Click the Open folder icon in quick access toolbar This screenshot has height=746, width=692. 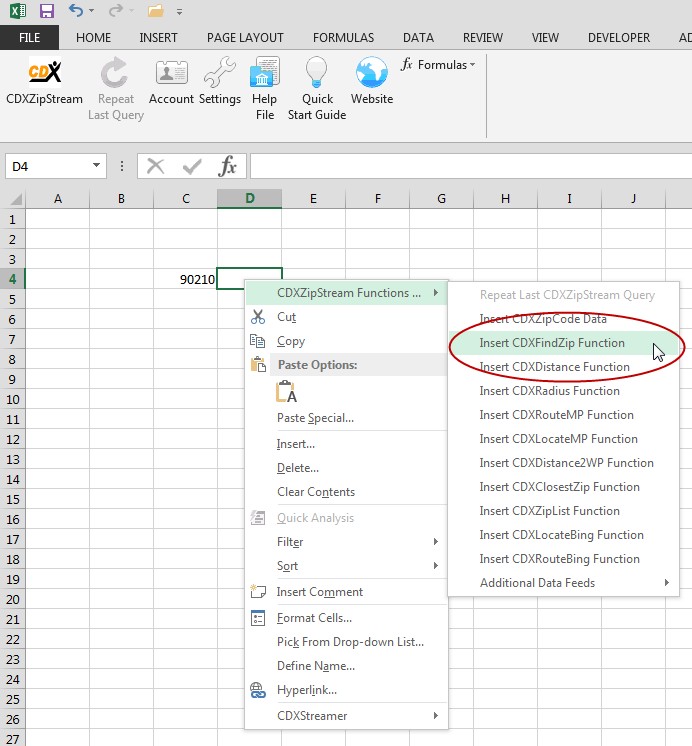coord(156,10)
